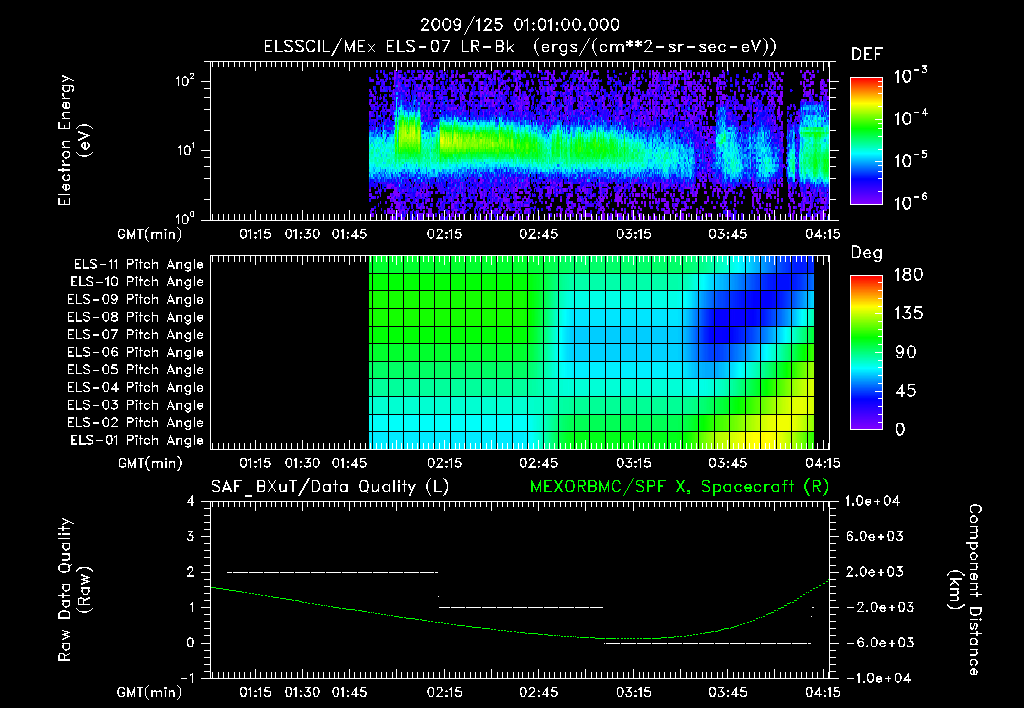Select the 10^-6 tick on the DEF scale
This screenshot has height=708, width=1024.
click(x=910, y=202)
